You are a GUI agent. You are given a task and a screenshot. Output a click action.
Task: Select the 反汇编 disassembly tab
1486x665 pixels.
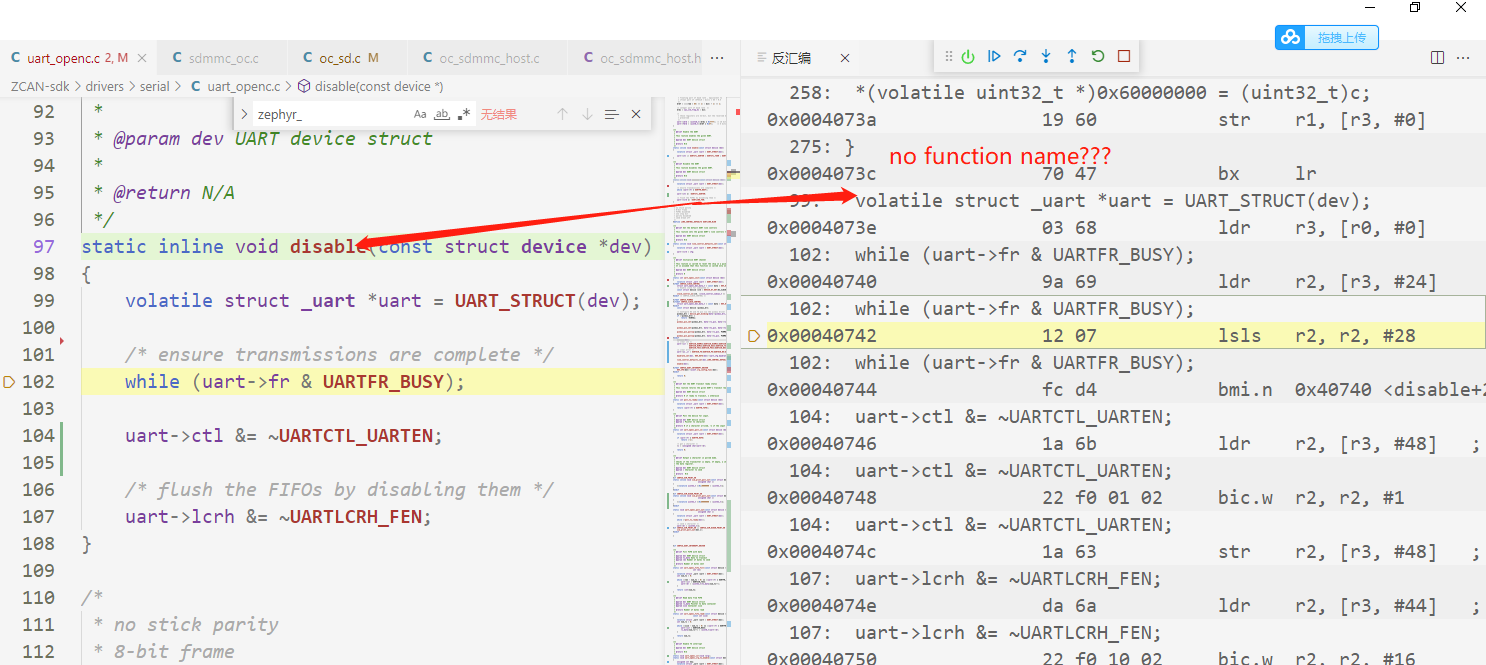pyautogui.click(x=790, y=58)
